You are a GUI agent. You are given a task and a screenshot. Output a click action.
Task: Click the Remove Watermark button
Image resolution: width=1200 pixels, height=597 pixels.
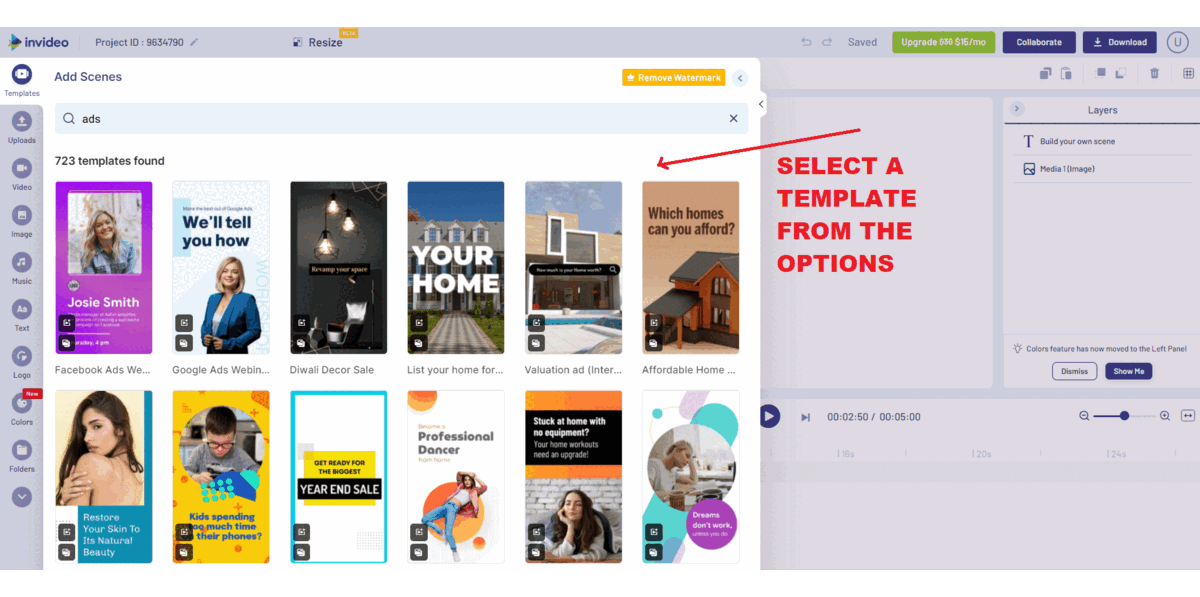click(x=673, y=77)
